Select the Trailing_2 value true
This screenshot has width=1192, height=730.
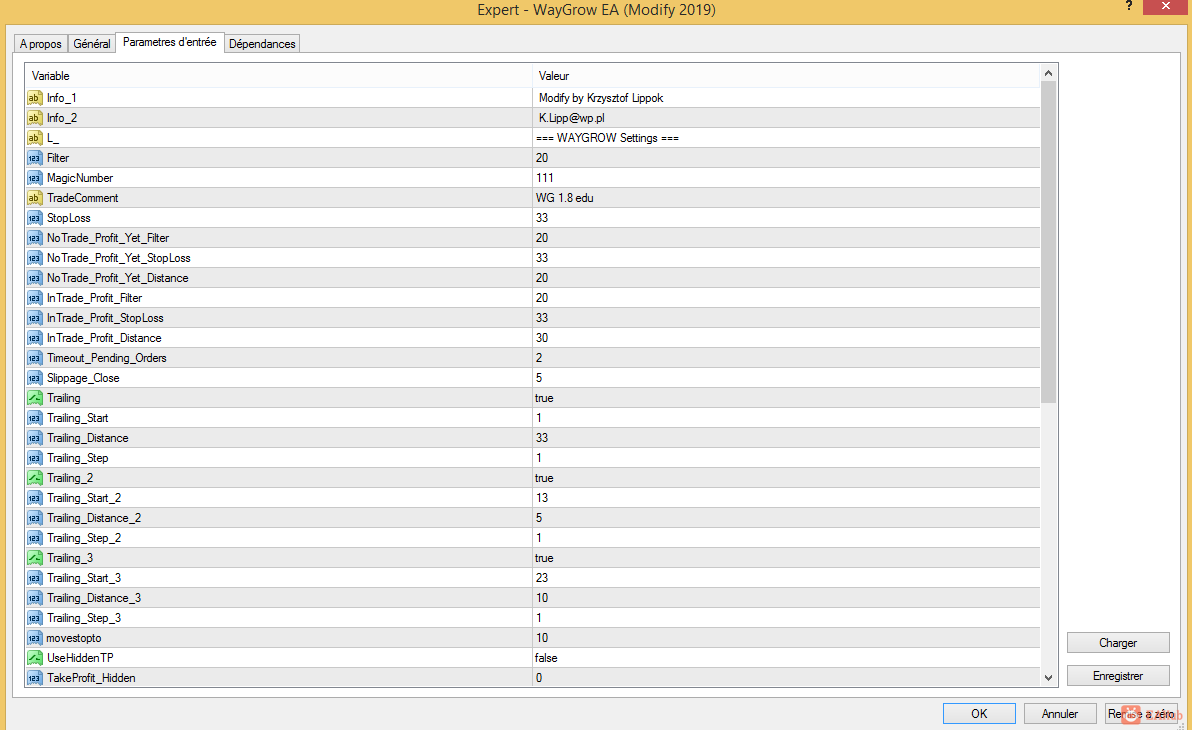click(544, 478)
